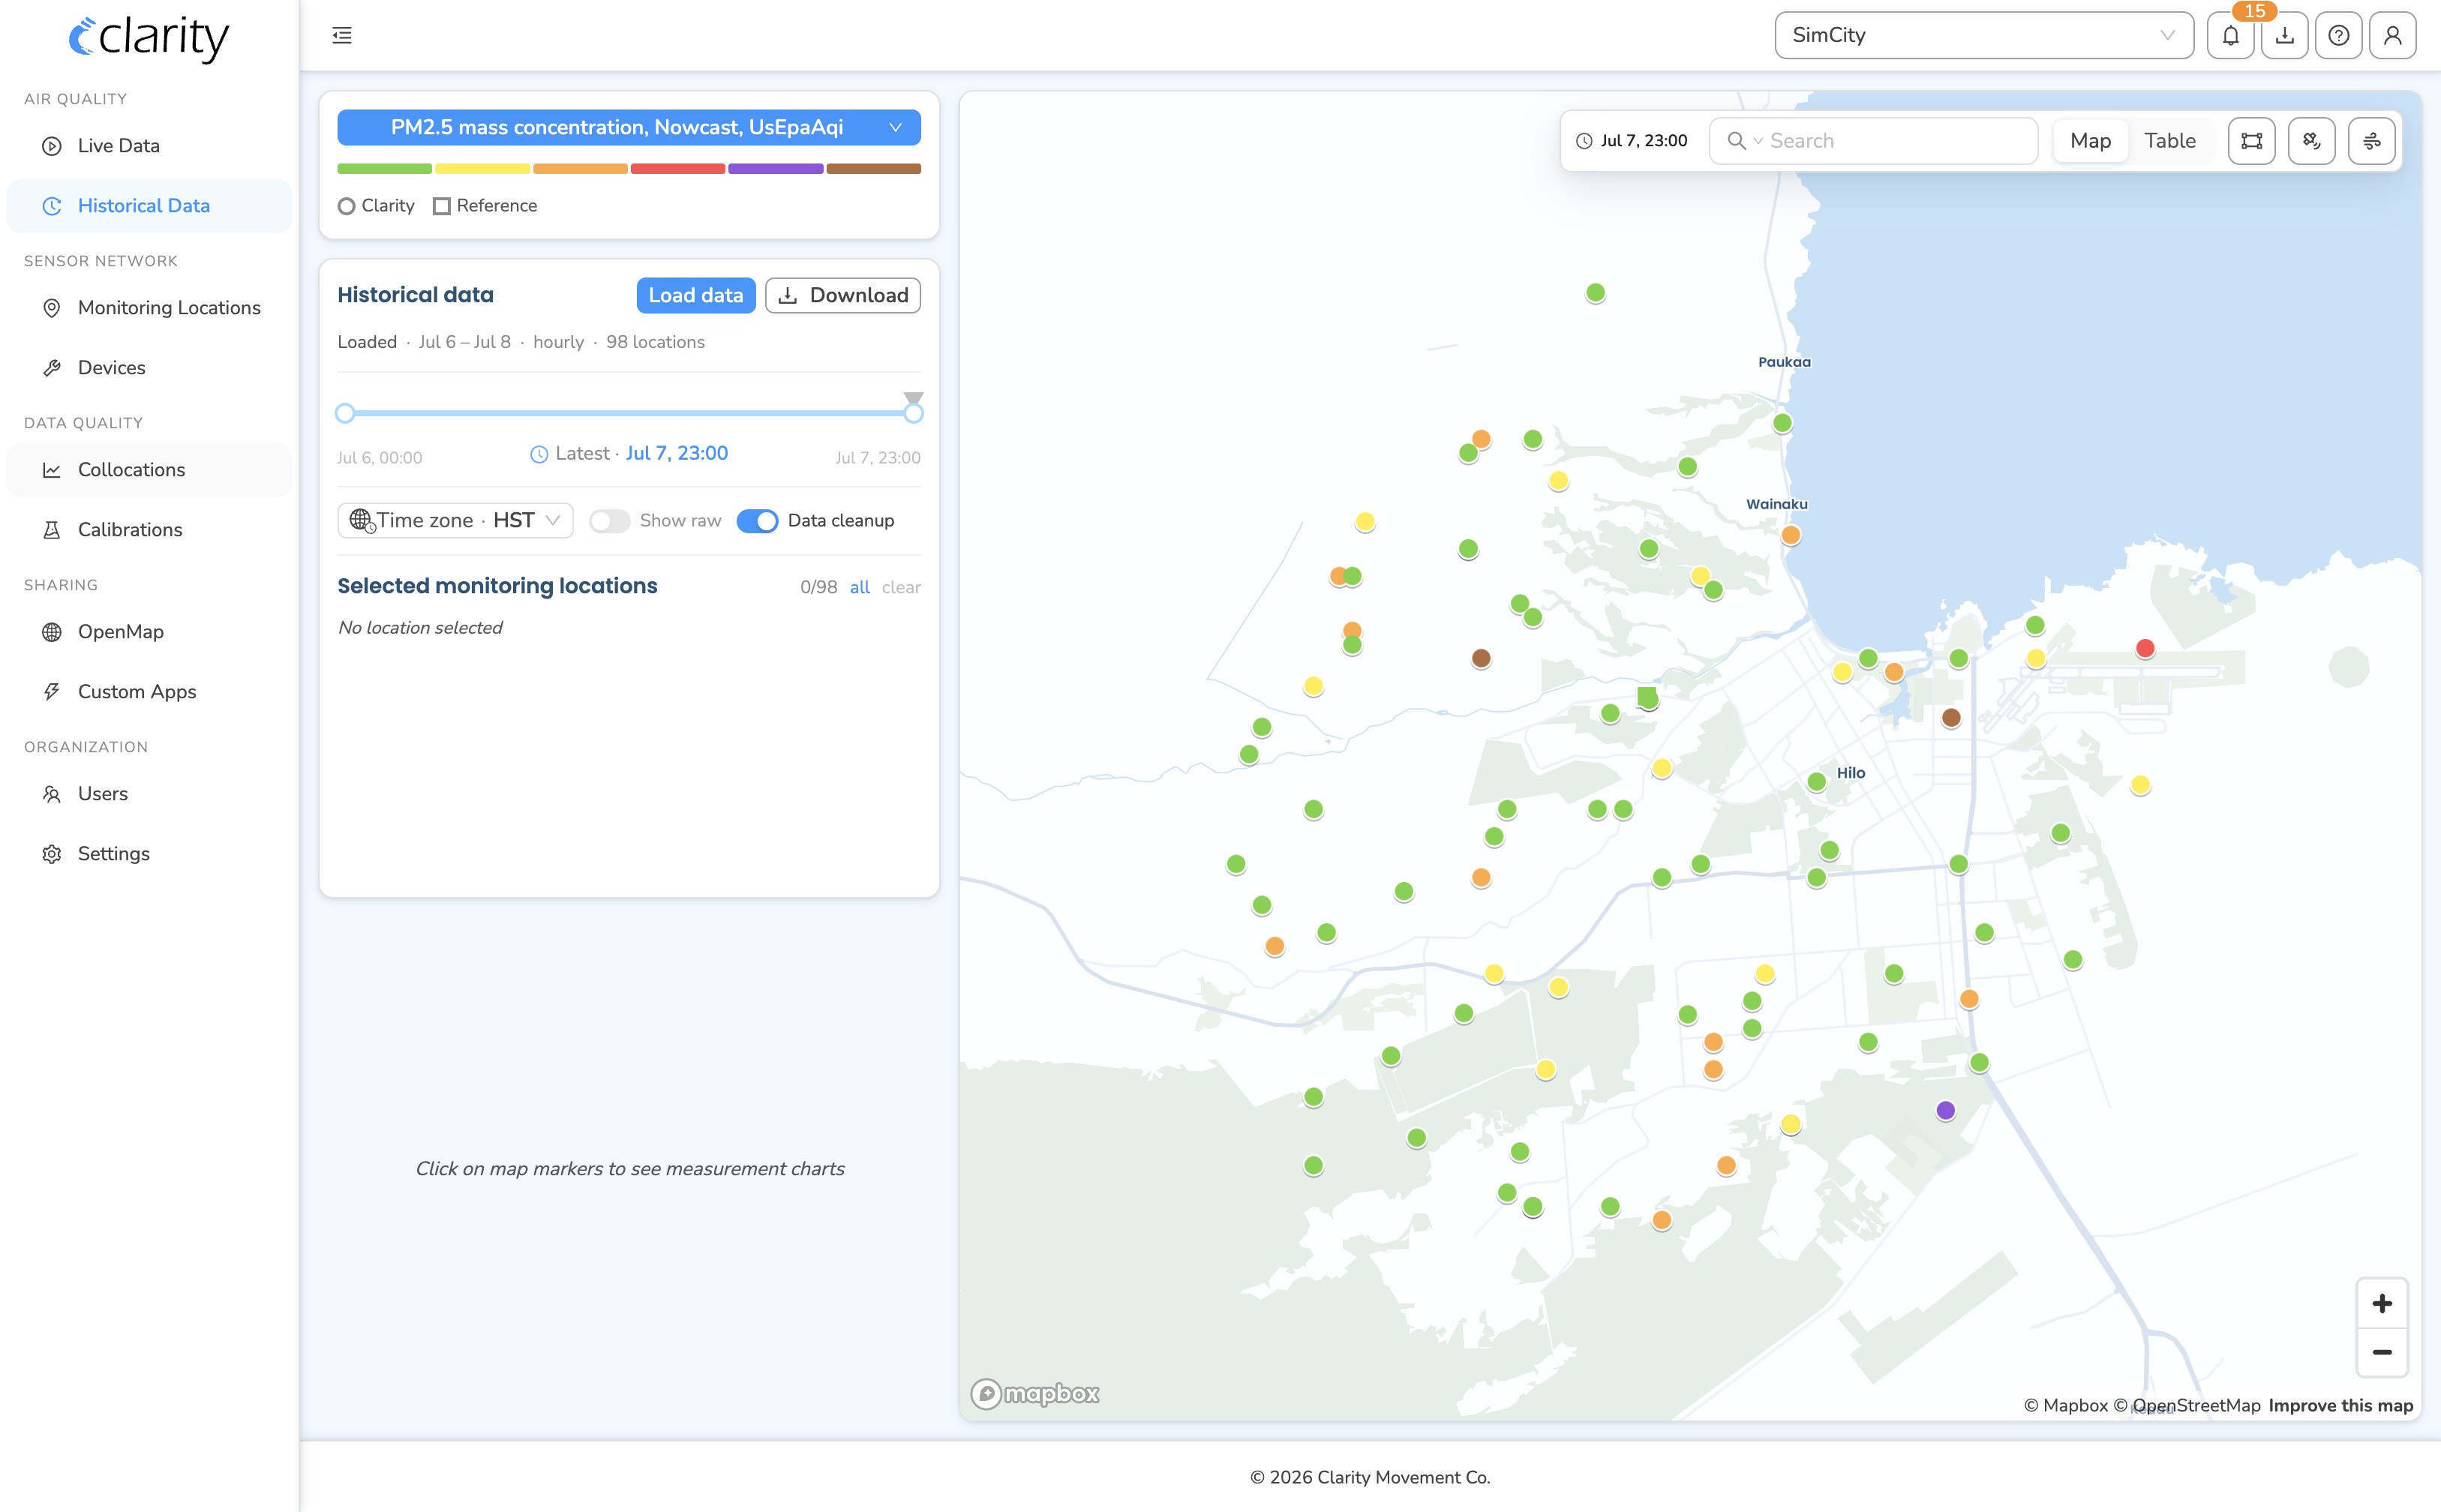Focus the map Search input field
This screenshot has width=2441, height=1512.
(1873, 141)
